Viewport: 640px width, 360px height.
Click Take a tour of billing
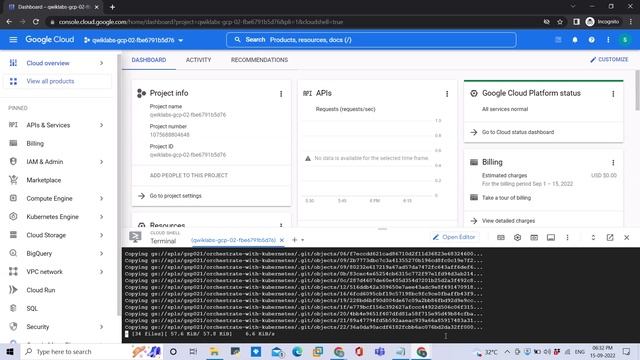click(x=506, y=198)
